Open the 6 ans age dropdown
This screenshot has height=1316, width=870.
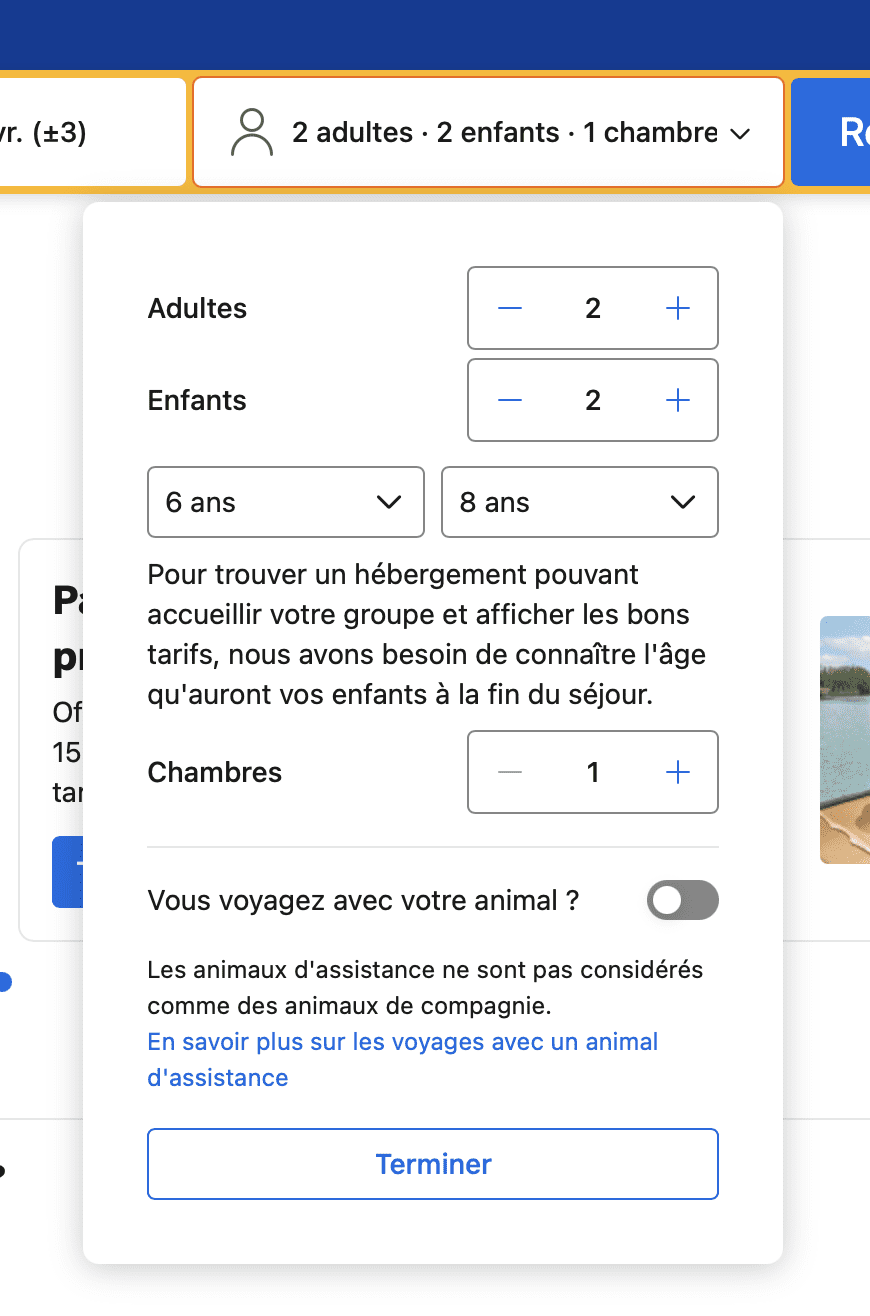pos(286,502)
